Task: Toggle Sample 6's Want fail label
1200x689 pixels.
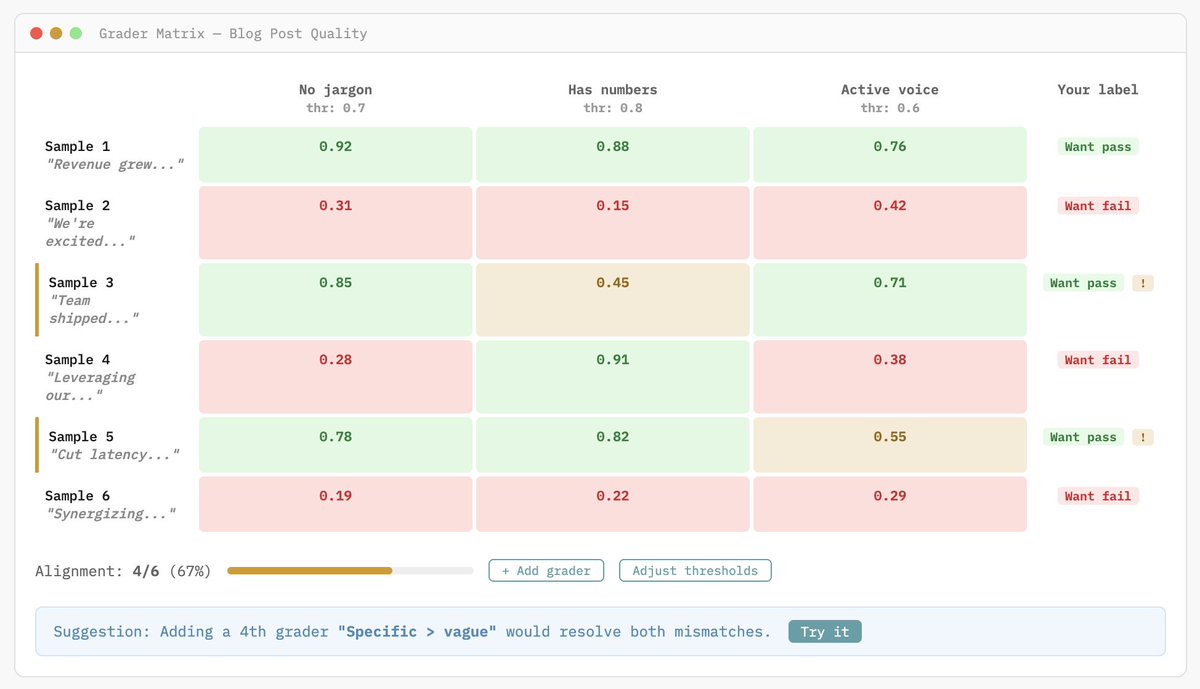Action: click(1097, 496)
